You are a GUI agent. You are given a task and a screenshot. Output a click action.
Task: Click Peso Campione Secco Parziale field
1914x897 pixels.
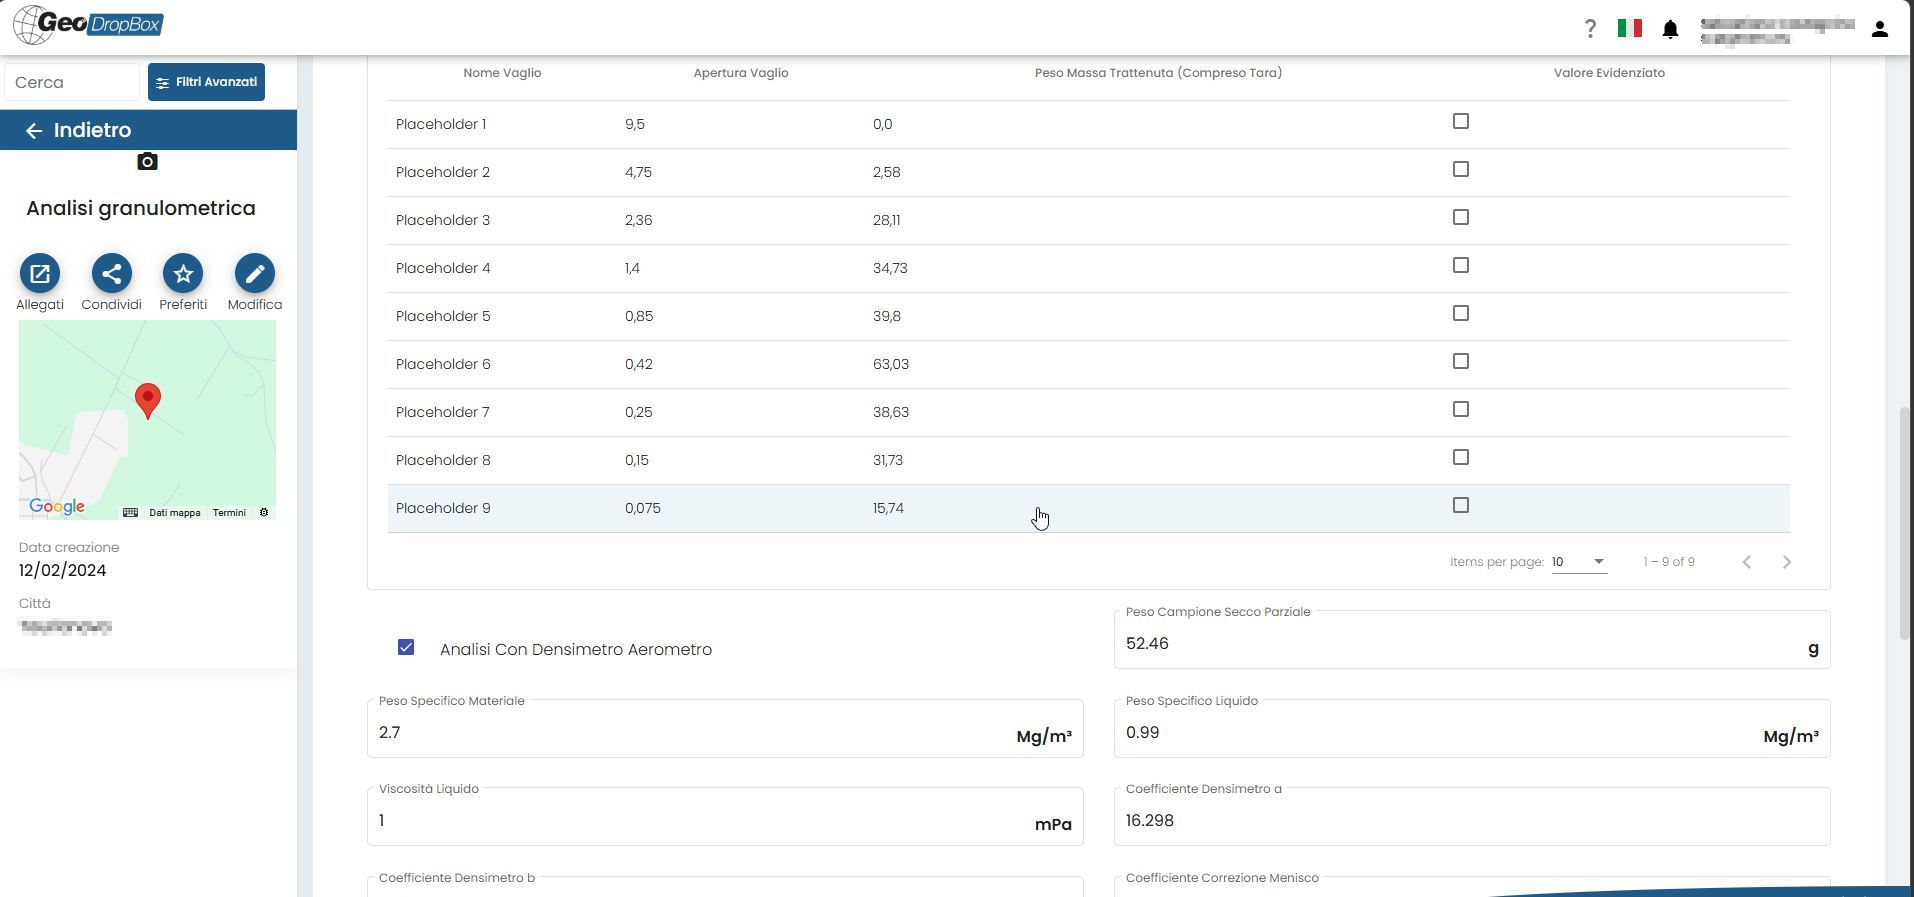click(x=1472, y=640)
